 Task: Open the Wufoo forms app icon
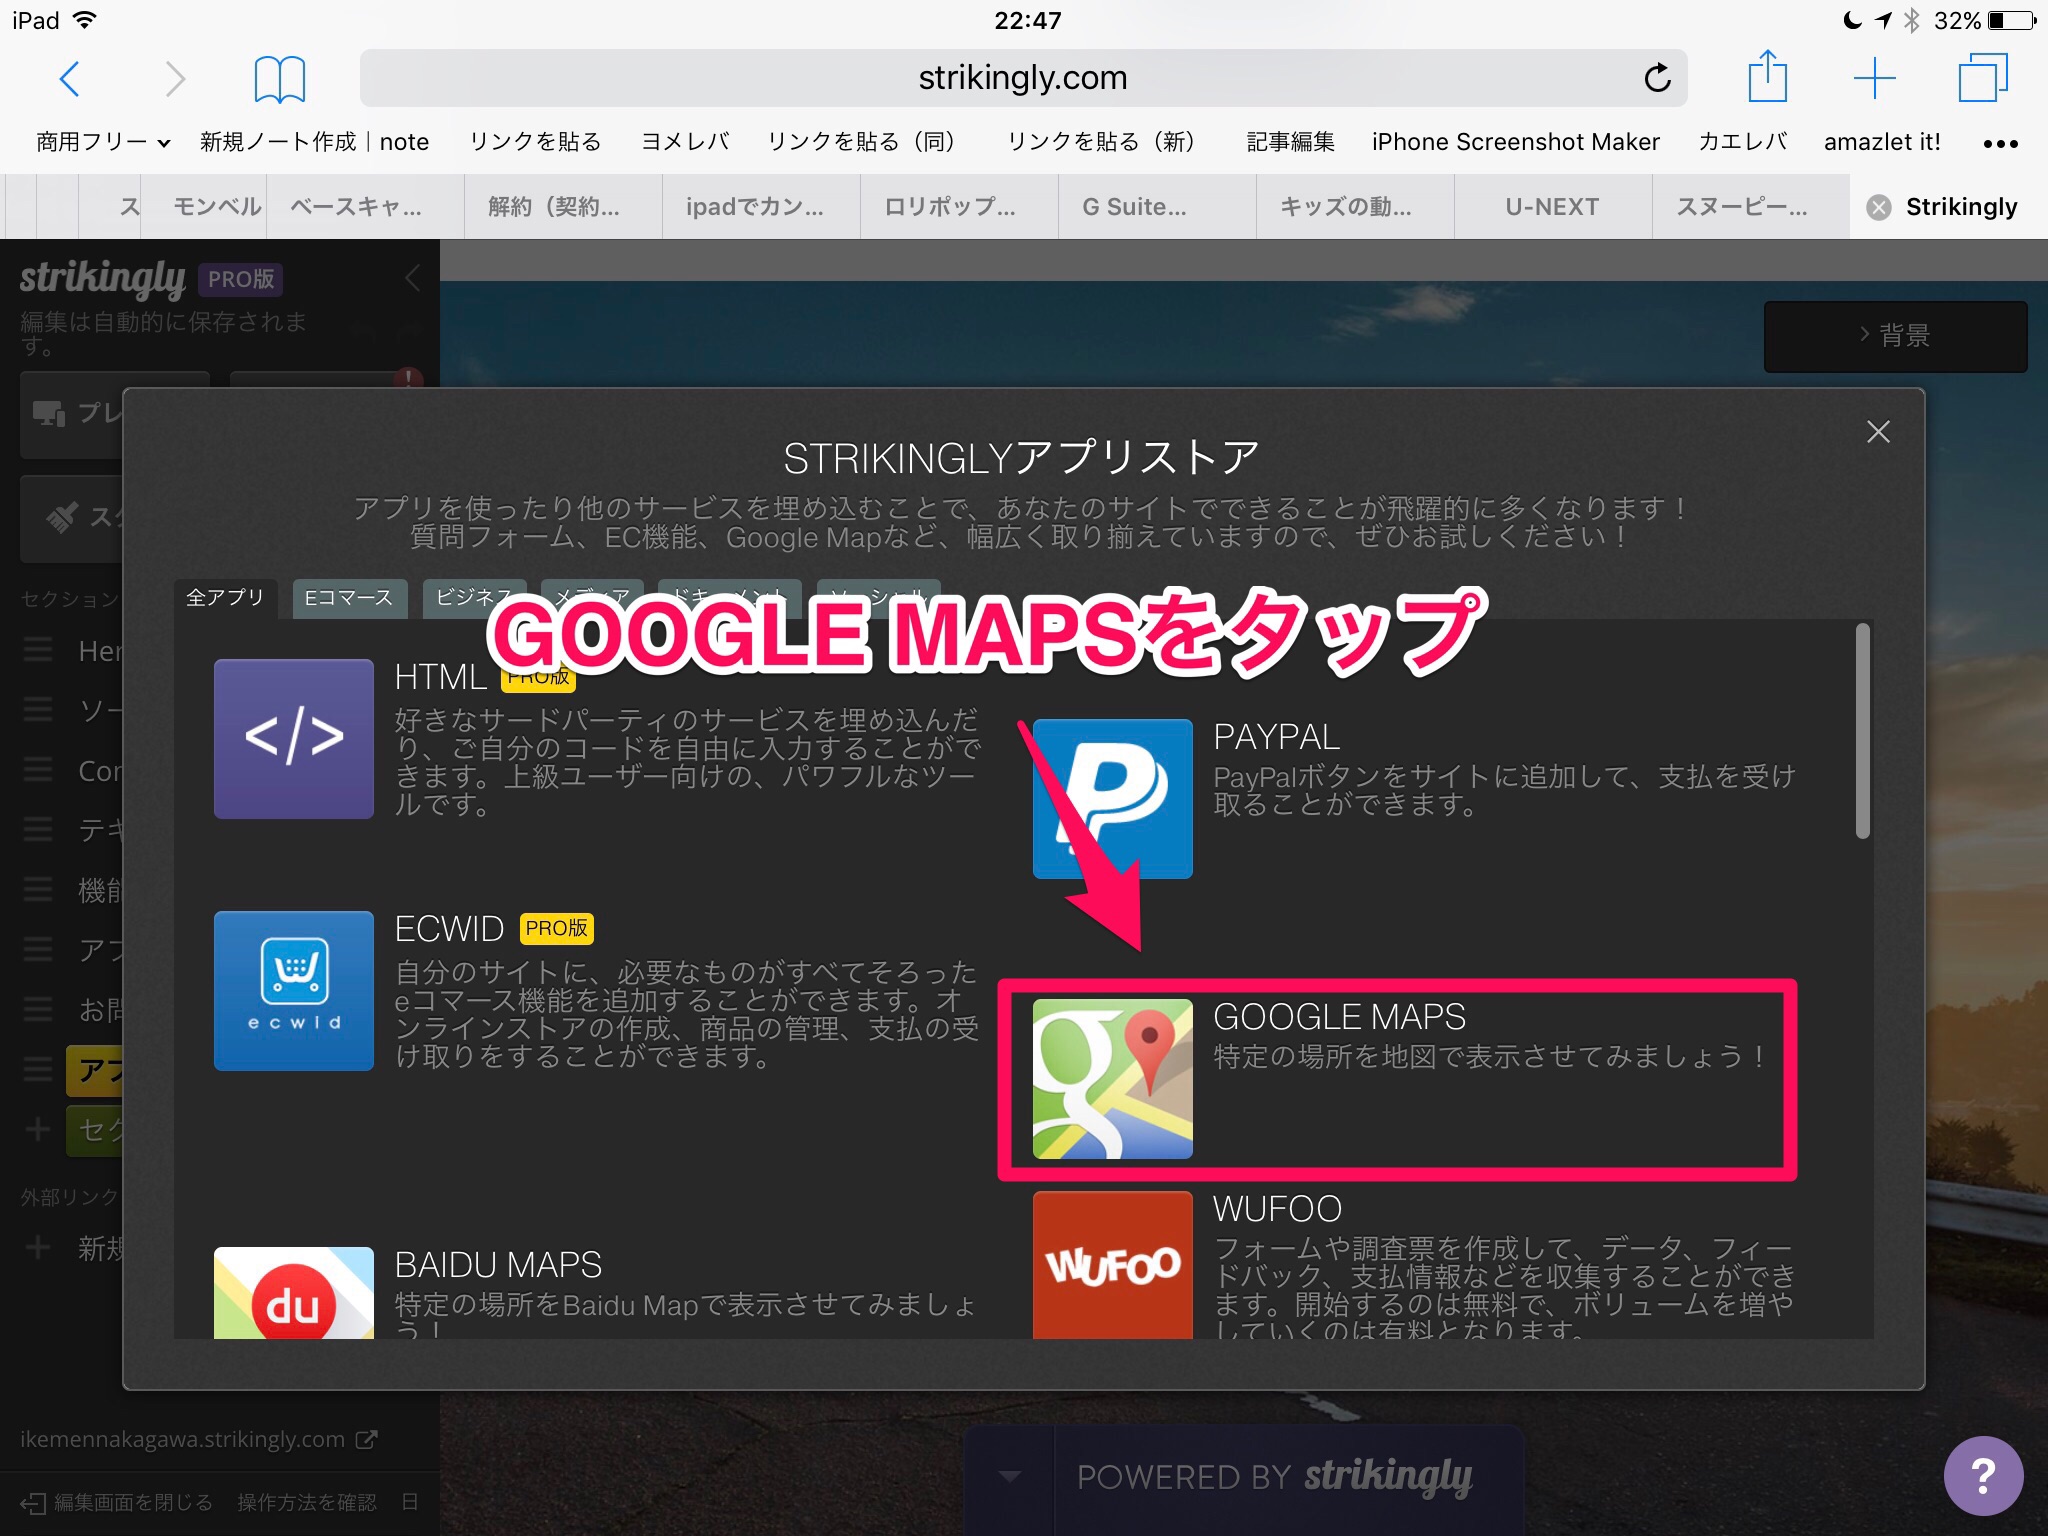(x=1112, y=1264)
